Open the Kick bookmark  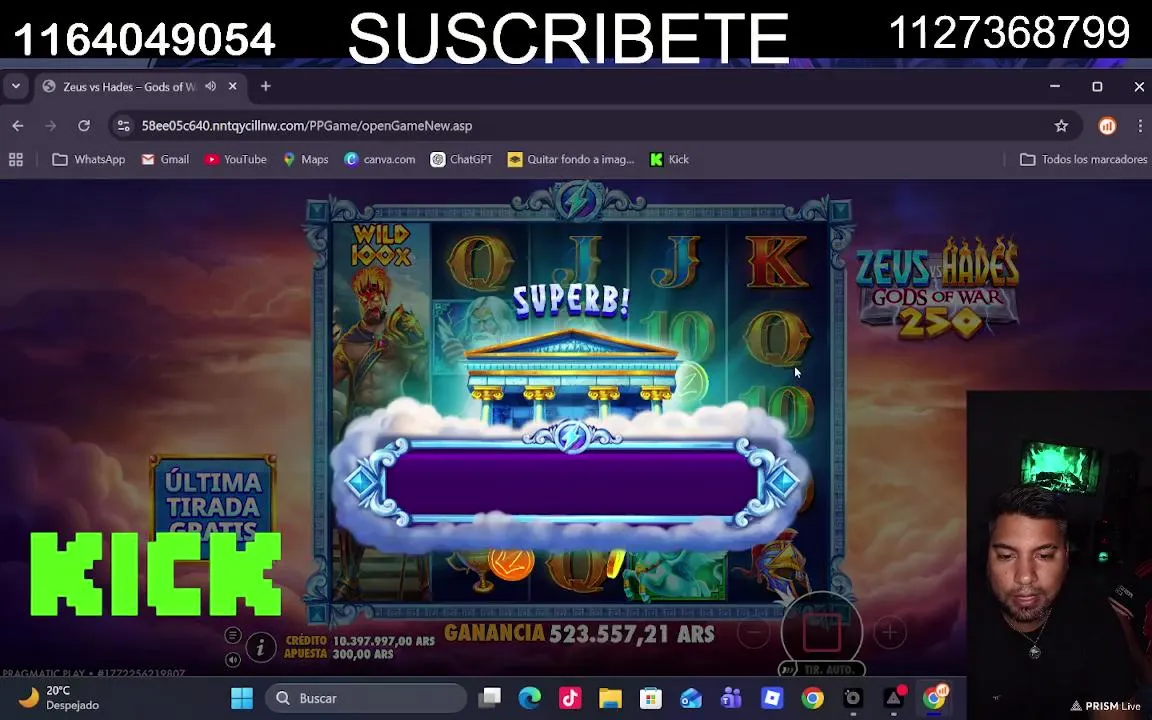(669, 159)
